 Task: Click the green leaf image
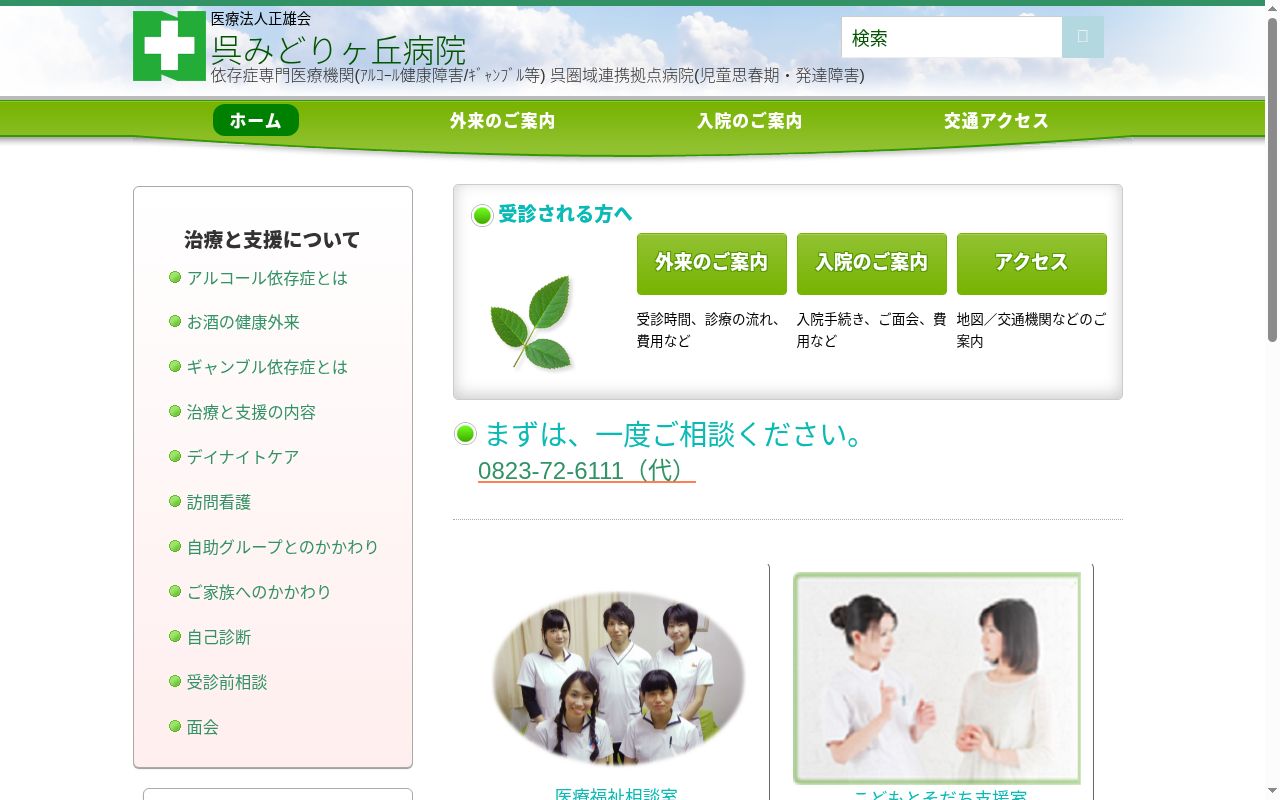533,322
